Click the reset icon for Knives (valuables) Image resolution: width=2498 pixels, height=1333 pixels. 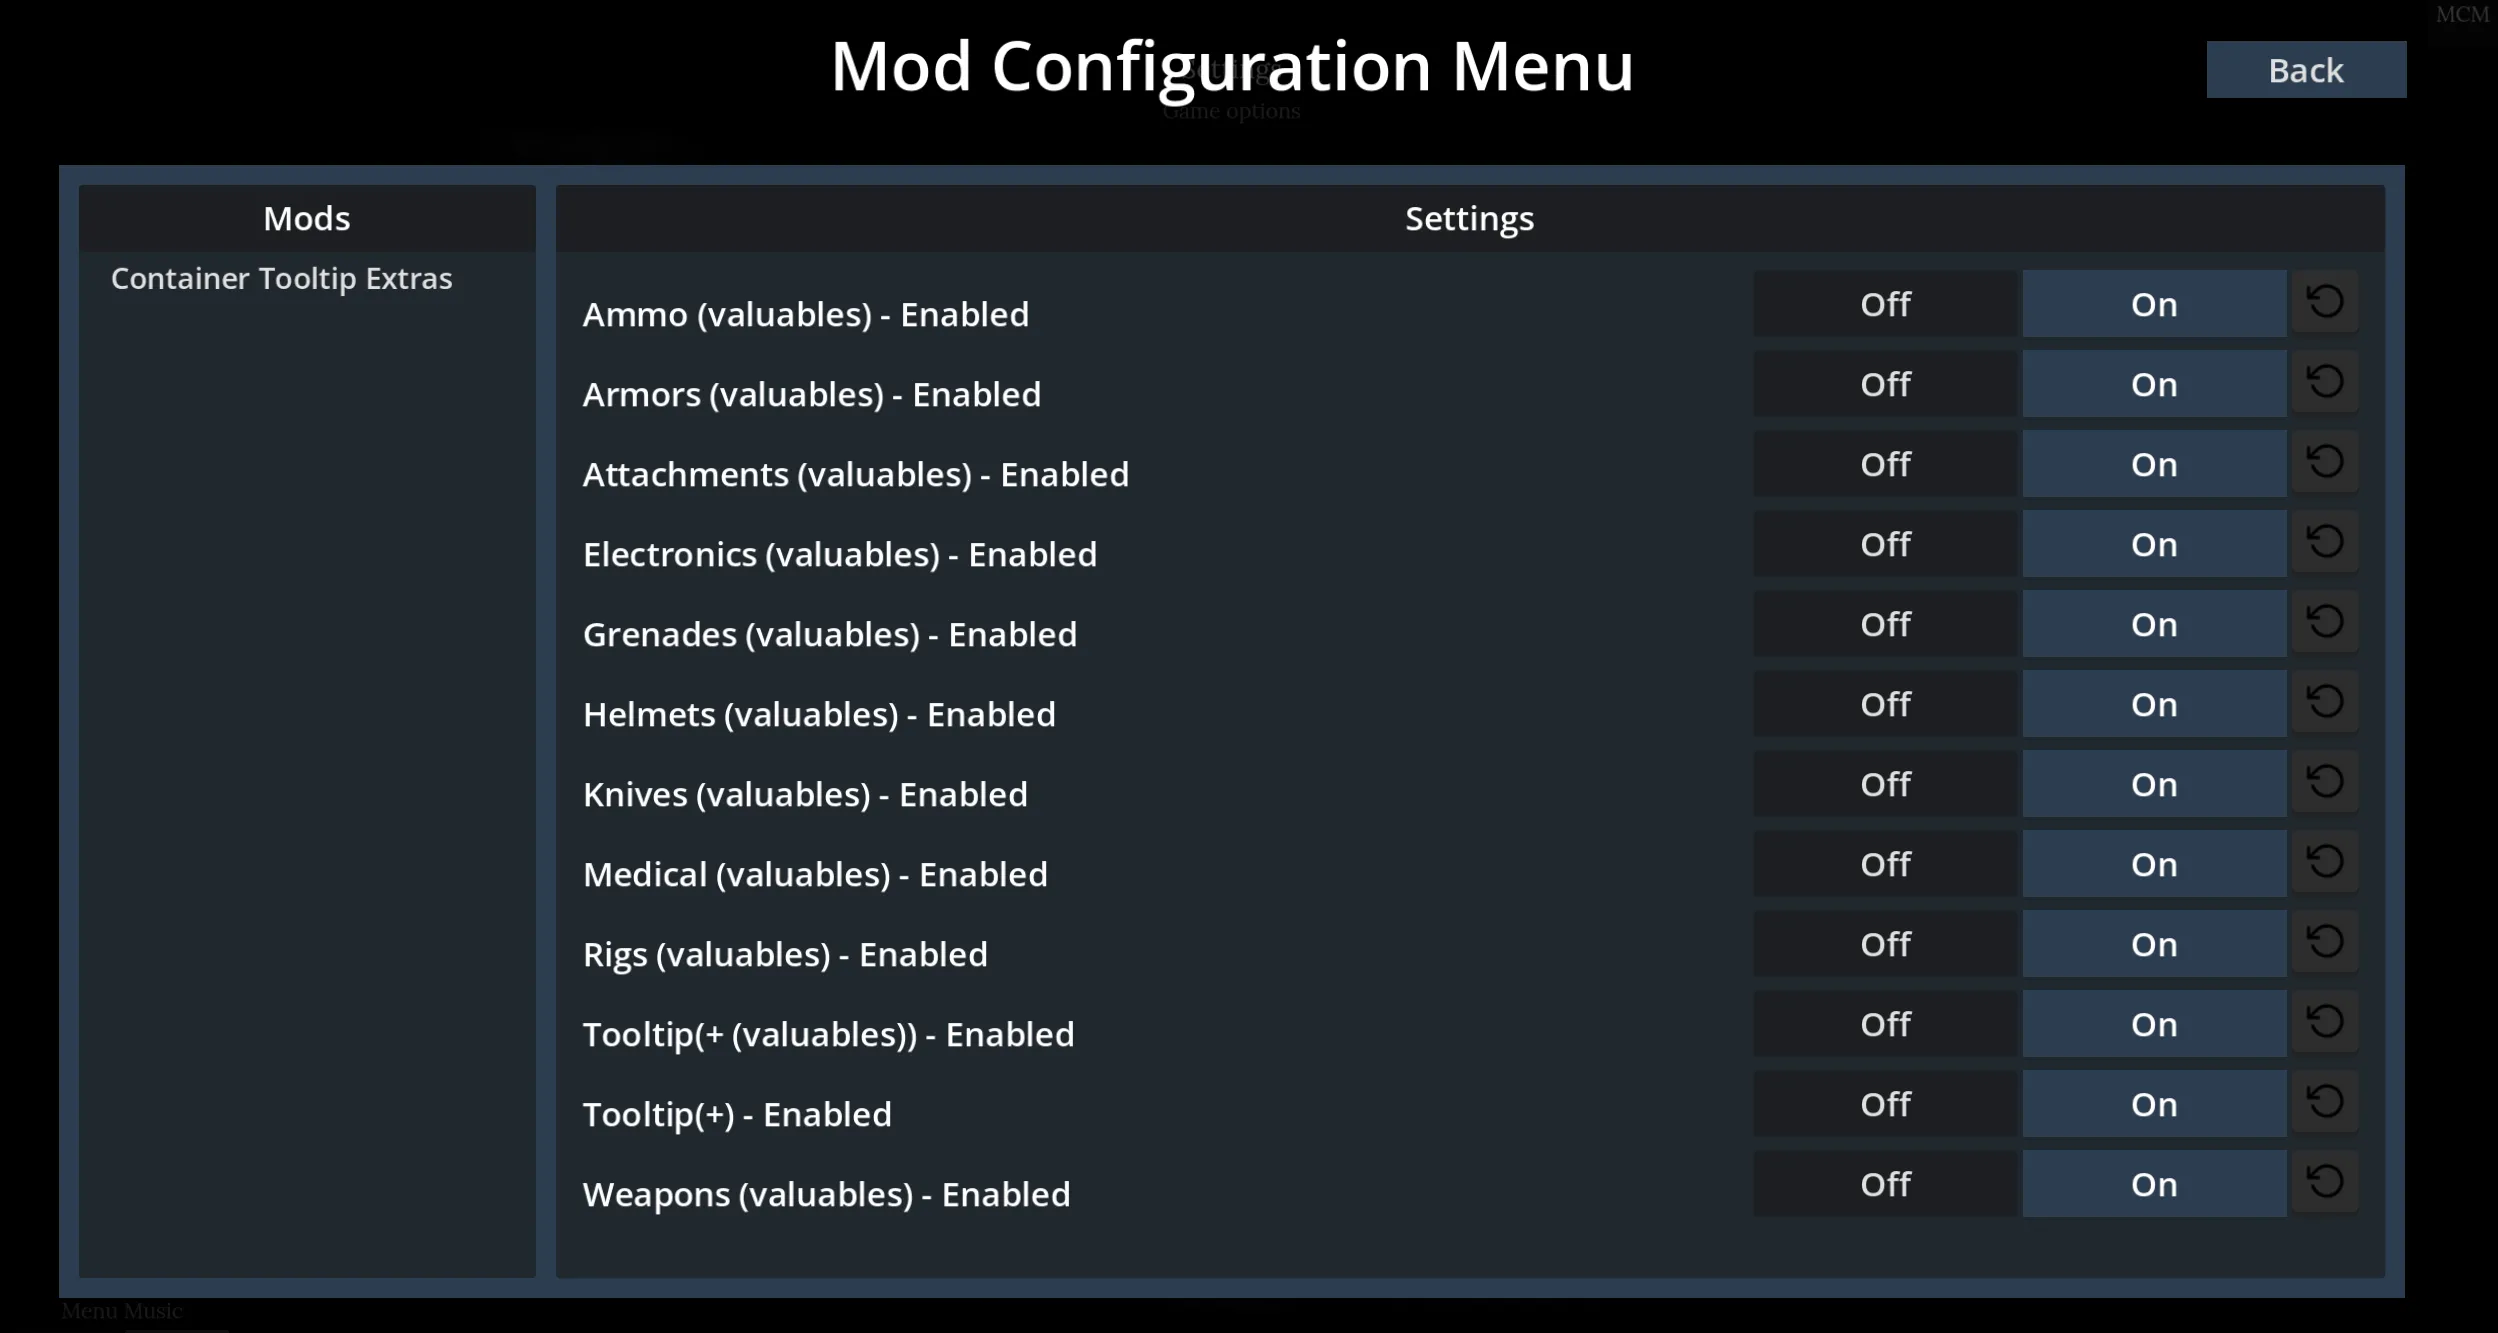[x=2325, y=782]
